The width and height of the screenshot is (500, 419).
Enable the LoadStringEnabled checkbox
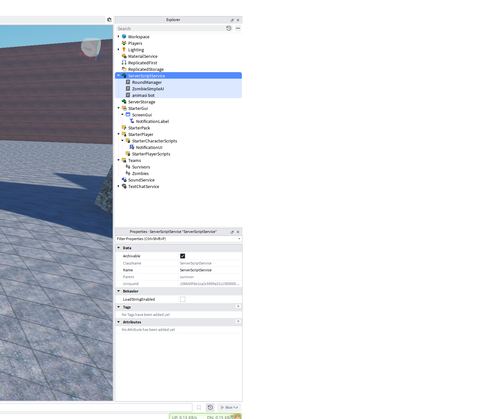click(x=182, y=299)
